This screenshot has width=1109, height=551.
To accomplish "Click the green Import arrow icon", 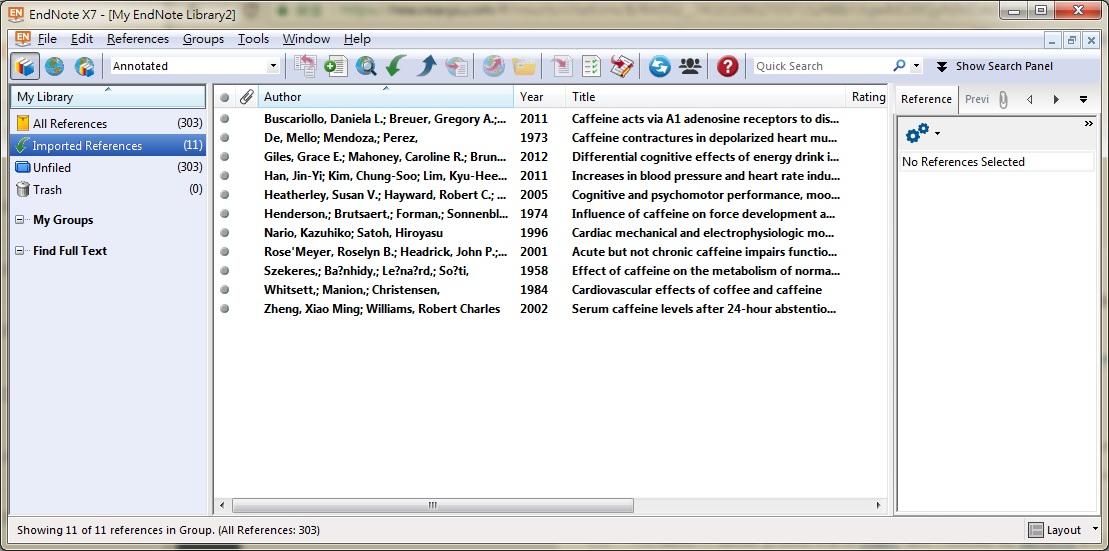I will click(x=395, y=66).
